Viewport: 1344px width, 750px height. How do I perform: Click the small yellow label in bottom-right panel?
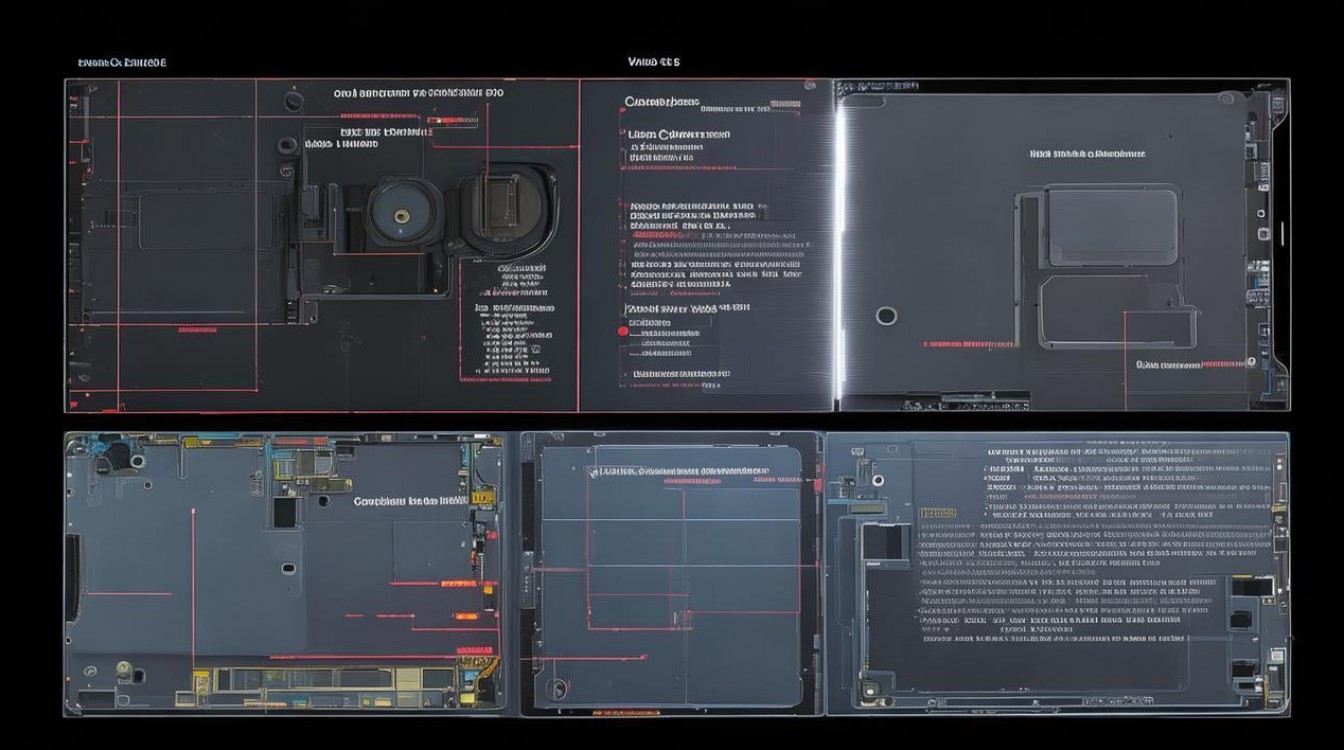[936, 513]
